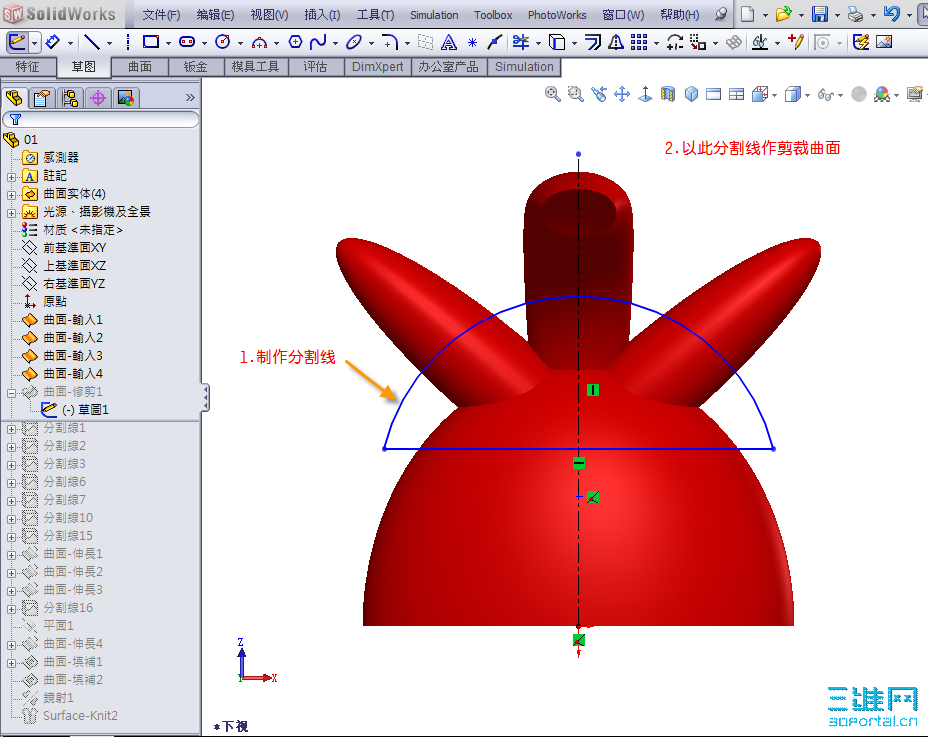This screenshot has width=928, height=737.
Task: Open the Linear Sketch Pattern tool
Action: (639, 42)
